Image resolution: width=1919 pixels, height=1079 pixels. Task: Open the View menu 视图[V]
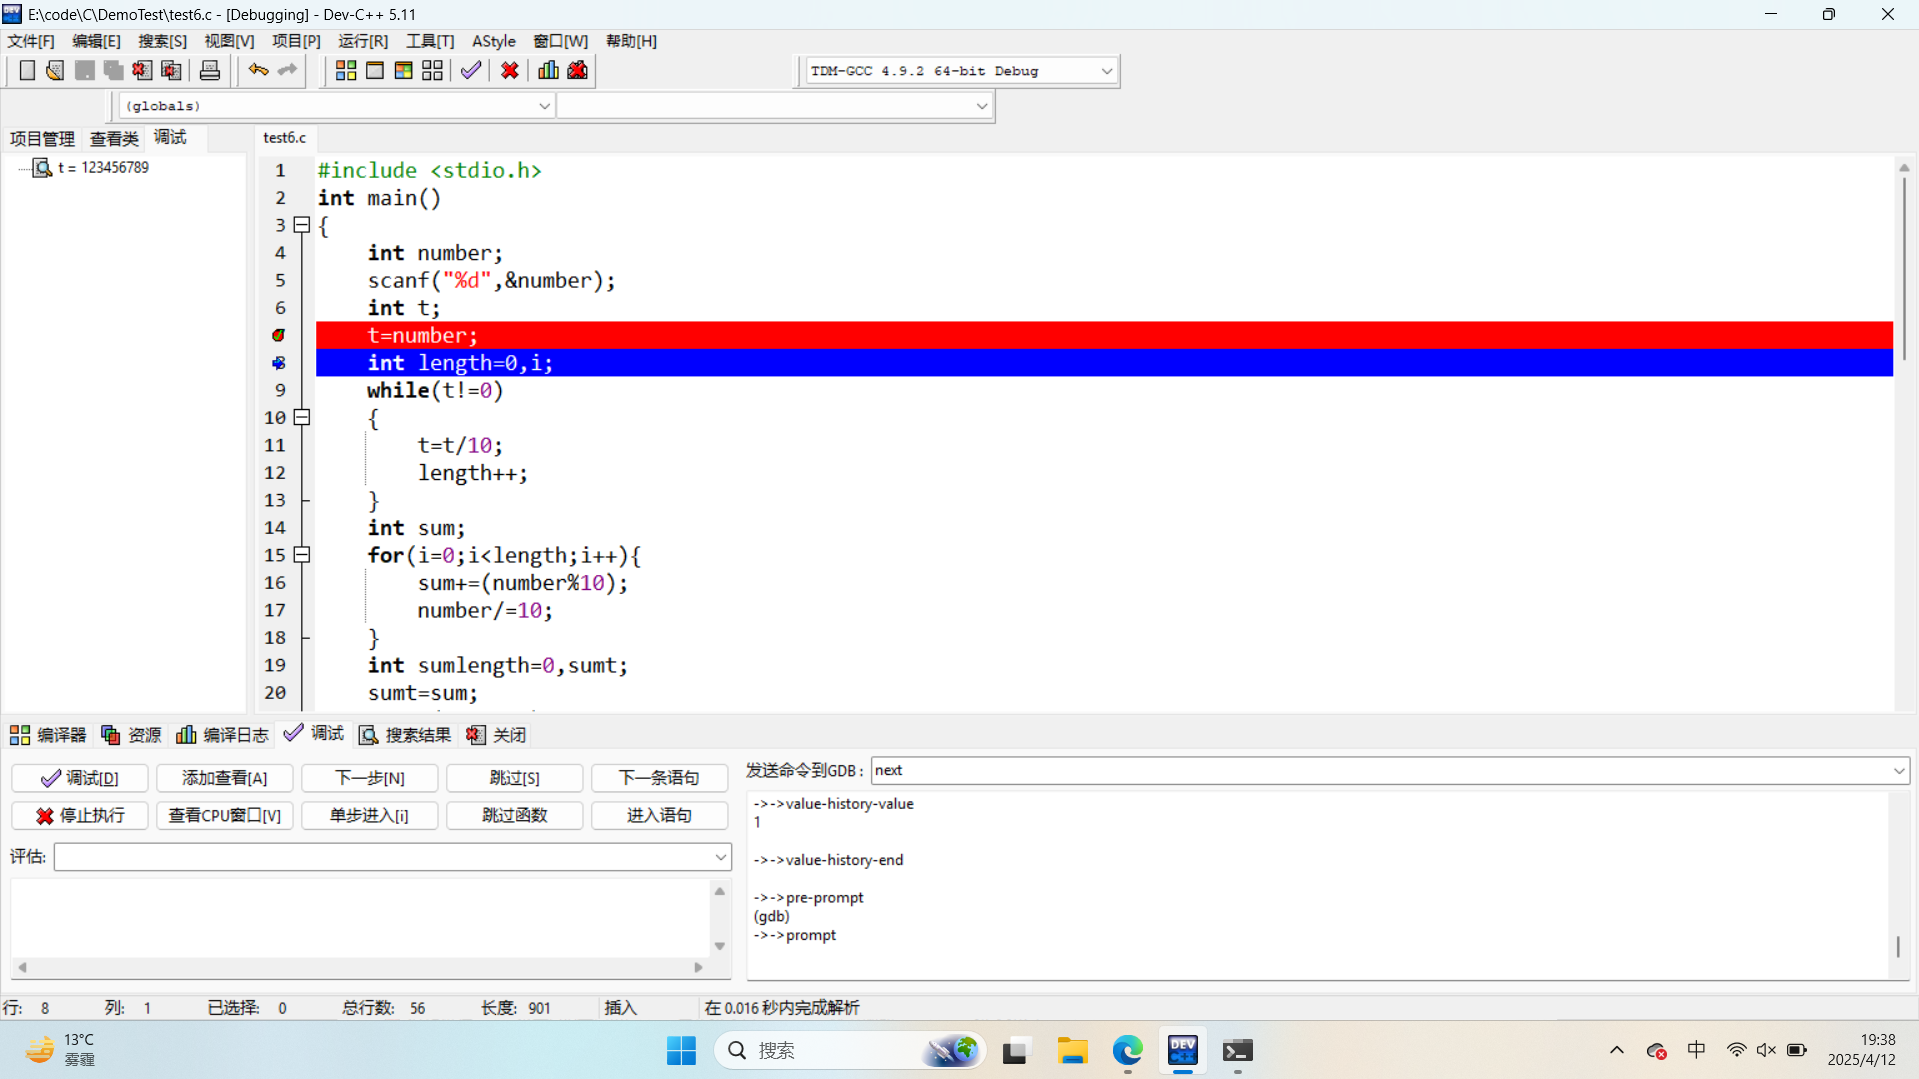[x=229, y=41]
